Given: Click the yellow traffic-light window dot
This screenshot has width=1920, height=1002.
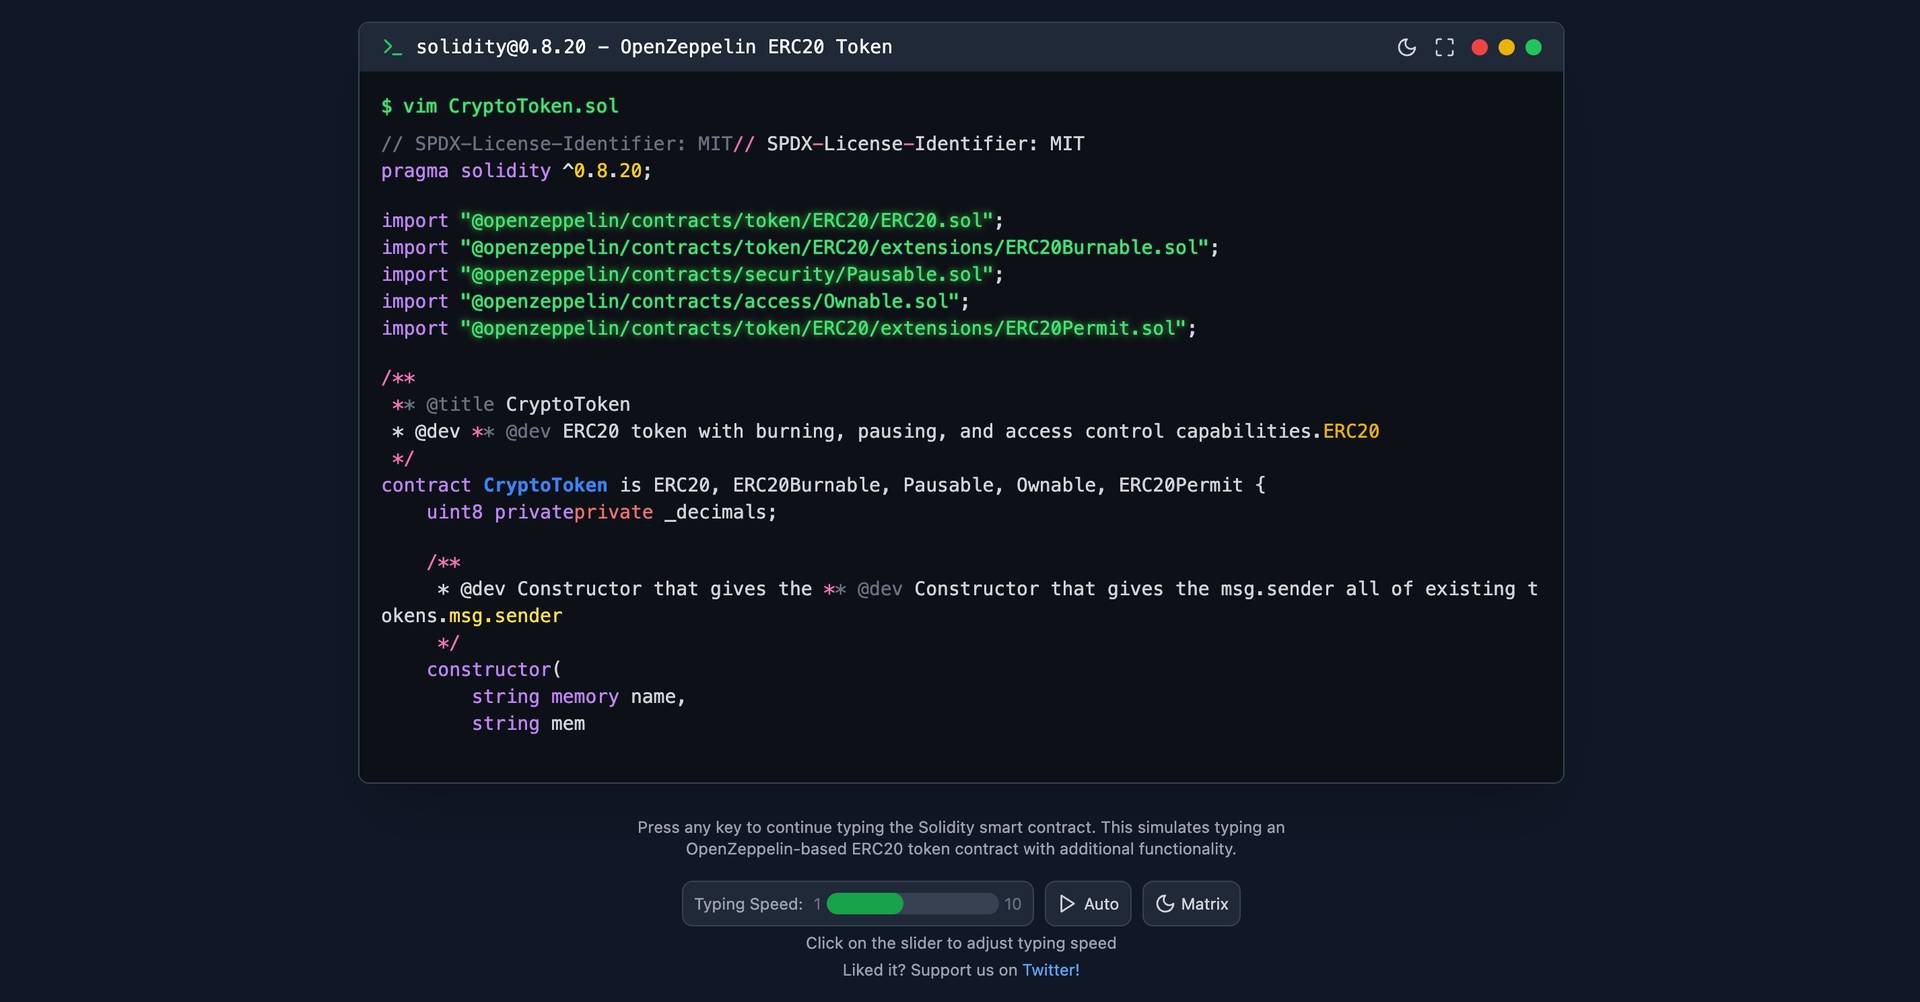Looking at the screenshot, I should pos(1506,47).
